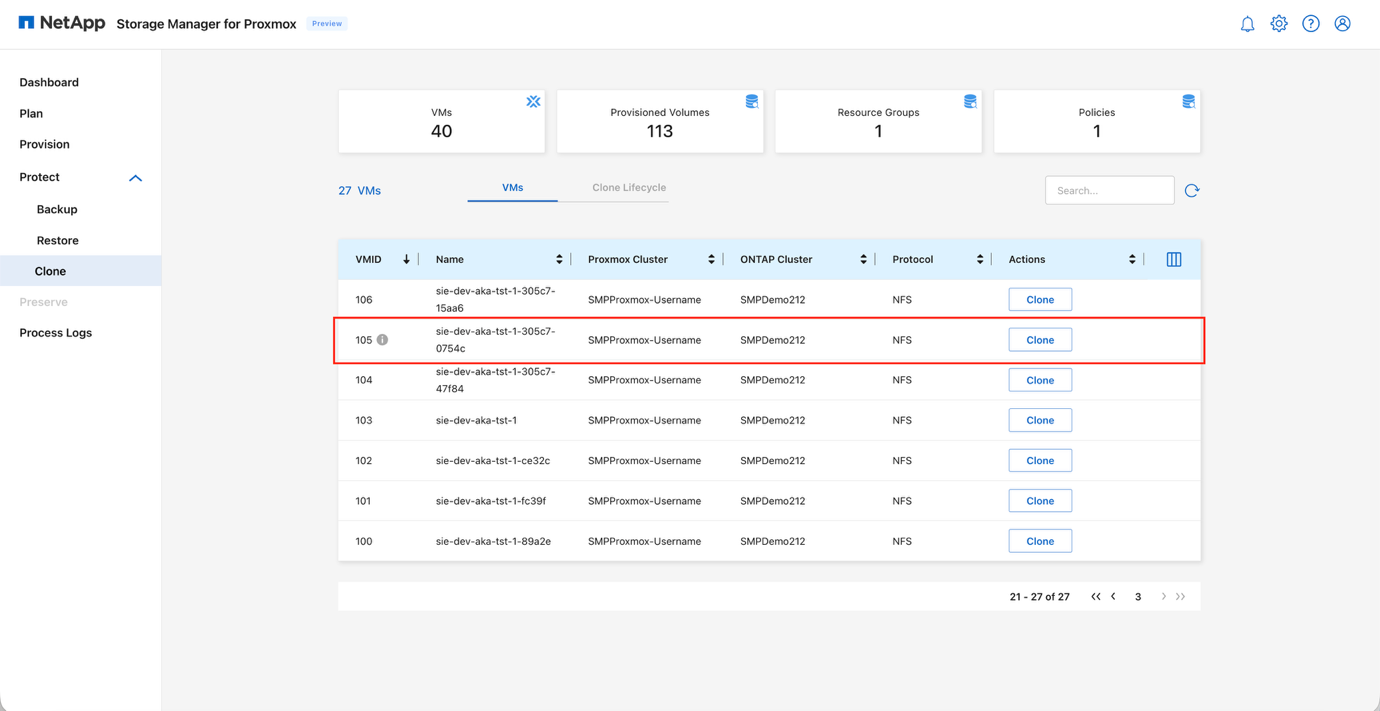Click the storage icon on Policies card
The height and width of the screenshot is (711, 1380).
[x=1188, y=101]
